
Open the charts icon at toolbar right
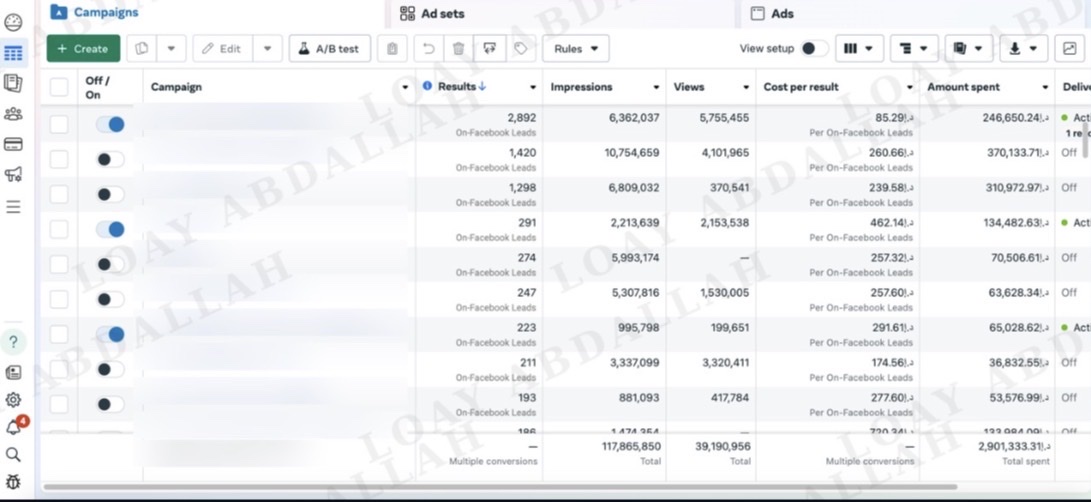(1069, 49)
